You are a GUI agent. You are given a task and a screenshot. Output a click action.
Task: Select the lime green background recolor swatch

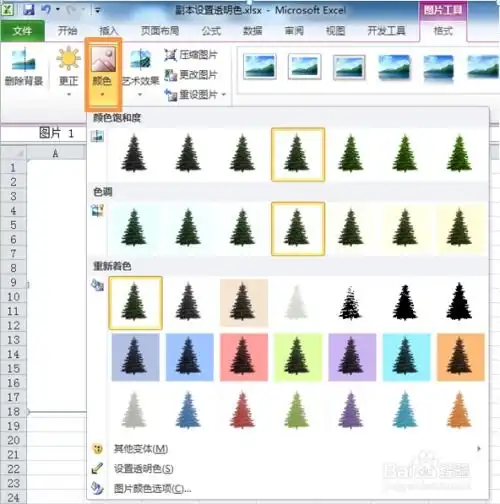coord(297,357)
